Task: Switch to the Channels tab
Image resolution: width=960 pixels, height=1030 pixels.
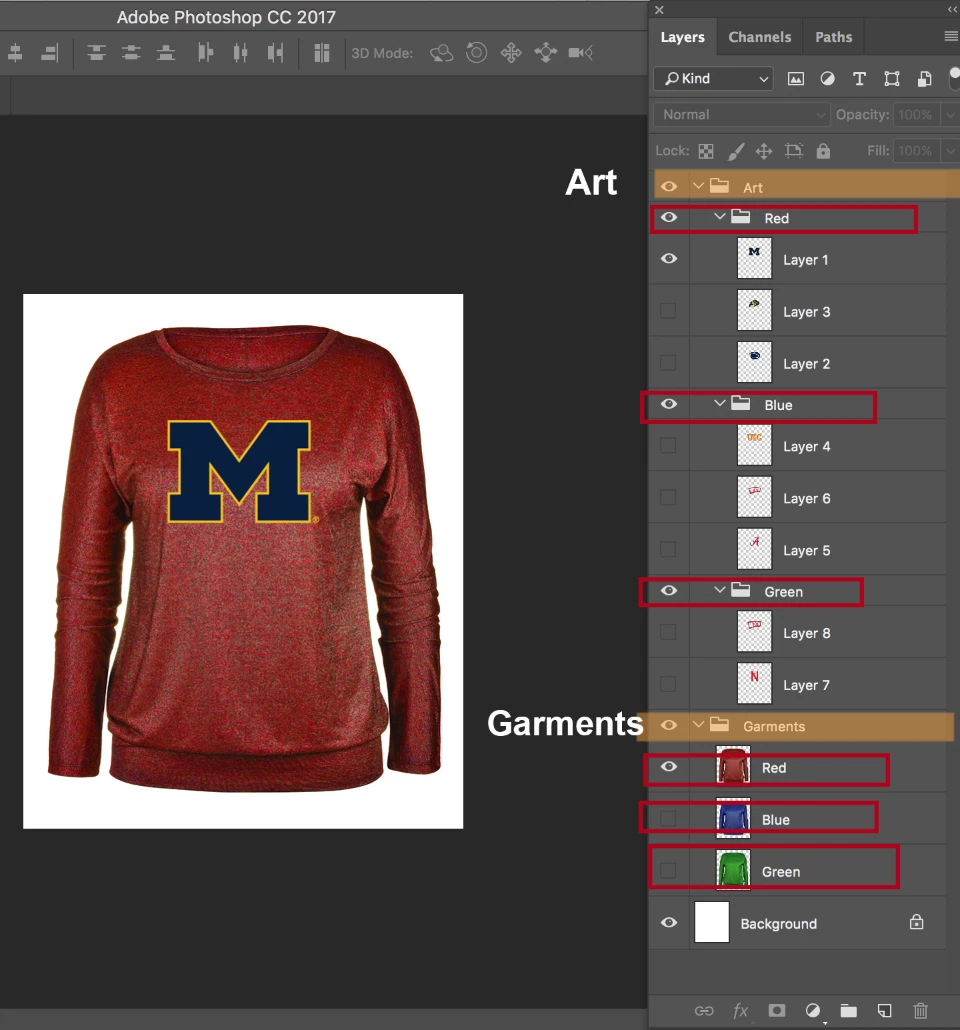Action: pos(760,37)
